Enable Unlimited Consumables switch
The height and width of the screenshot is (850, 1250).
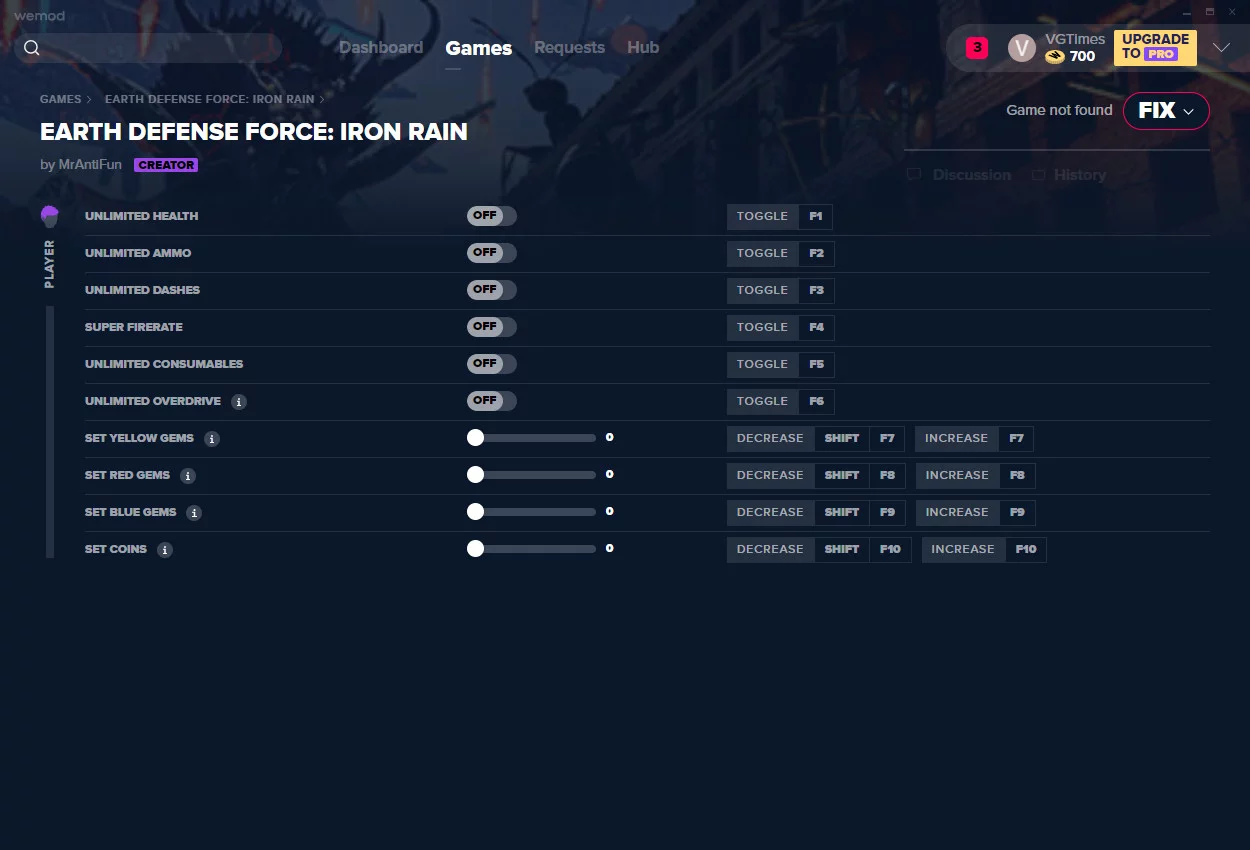(x=492, y=364)
